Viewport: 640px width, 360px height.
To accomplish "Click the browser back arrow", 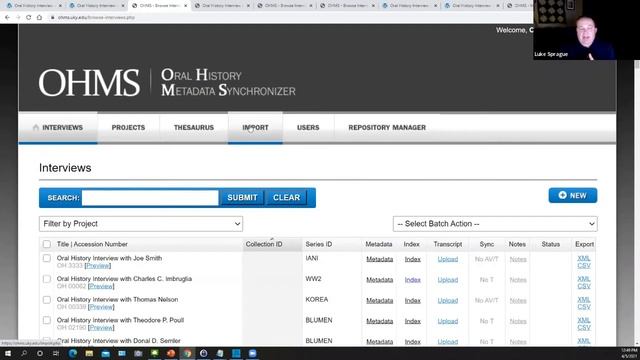I will tap(7, 18).
